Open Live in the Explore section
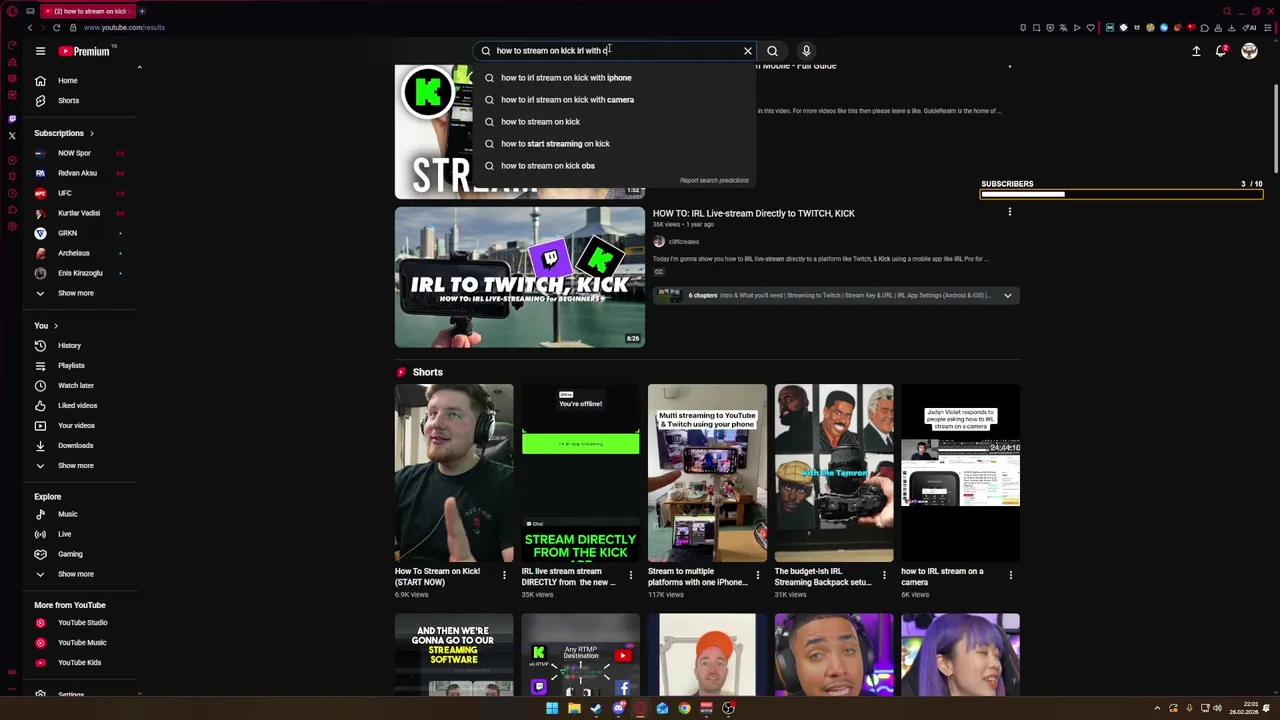Viewport: 1280px width, 720px height. (64, 534)
